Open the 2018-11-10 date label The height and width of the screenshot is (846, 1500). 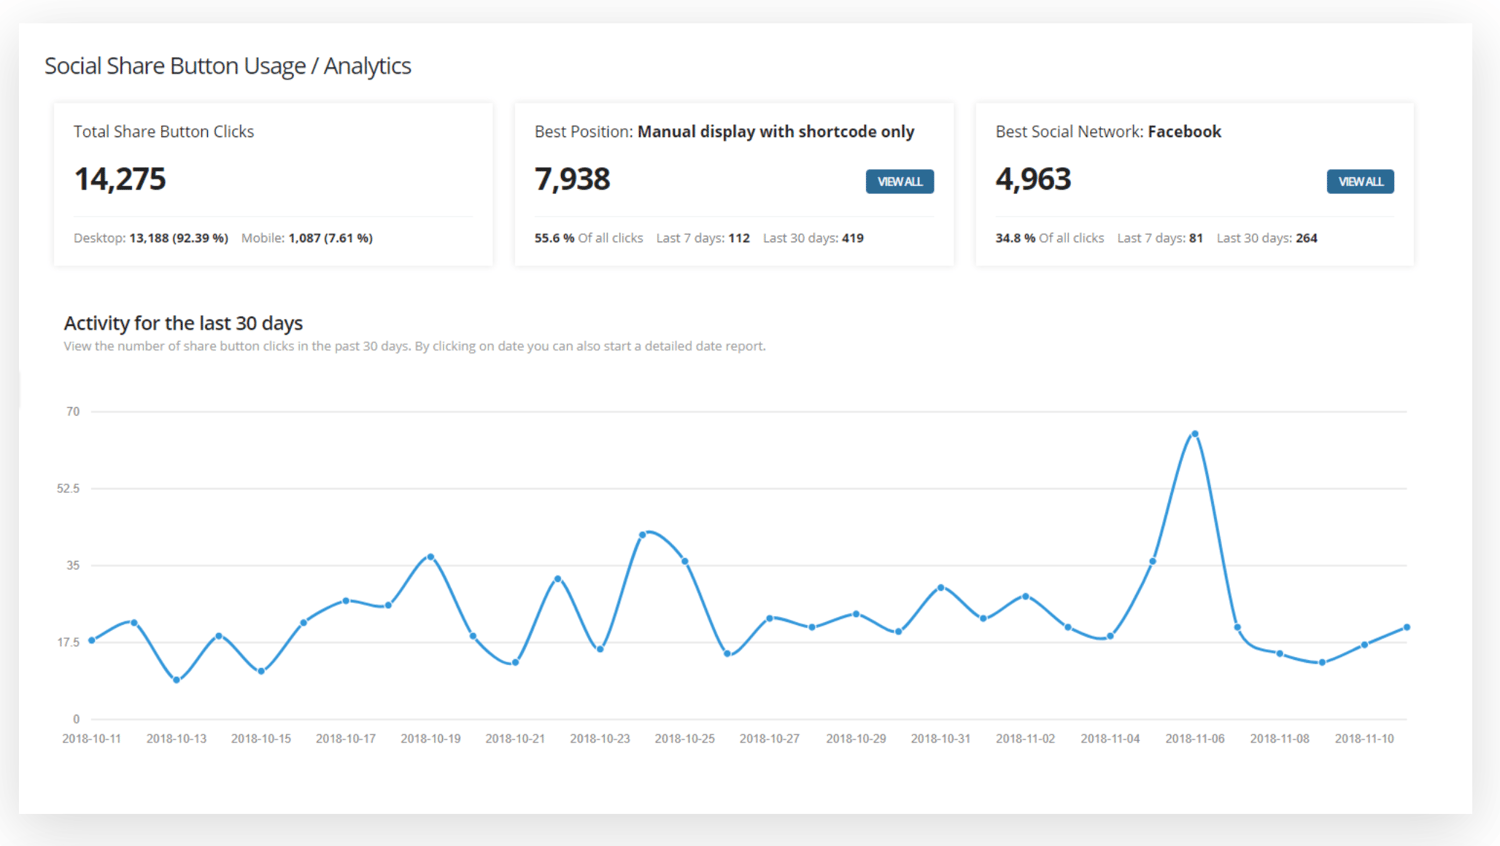click(1364, 739)
